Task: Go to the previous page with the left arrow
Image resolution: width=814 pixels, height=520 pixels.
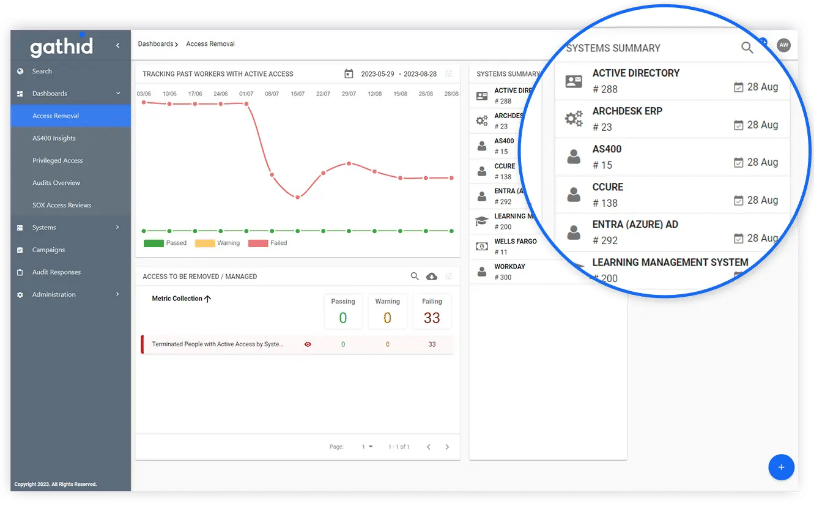Action: (428, 447)
